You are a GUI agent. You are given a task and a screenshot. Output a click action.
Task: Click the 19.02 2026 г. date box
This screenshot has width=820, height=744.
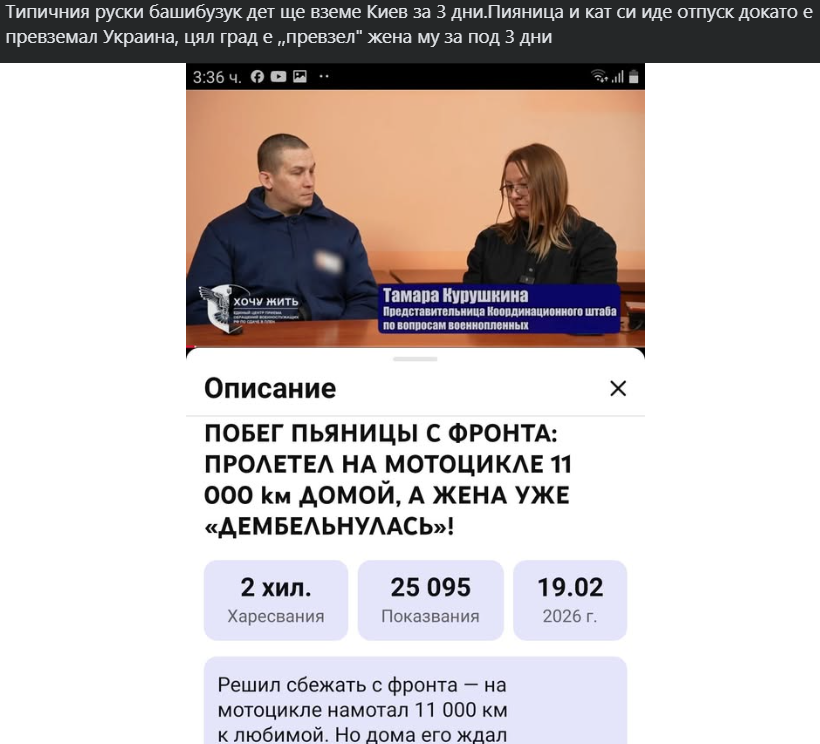coord(570,600)
